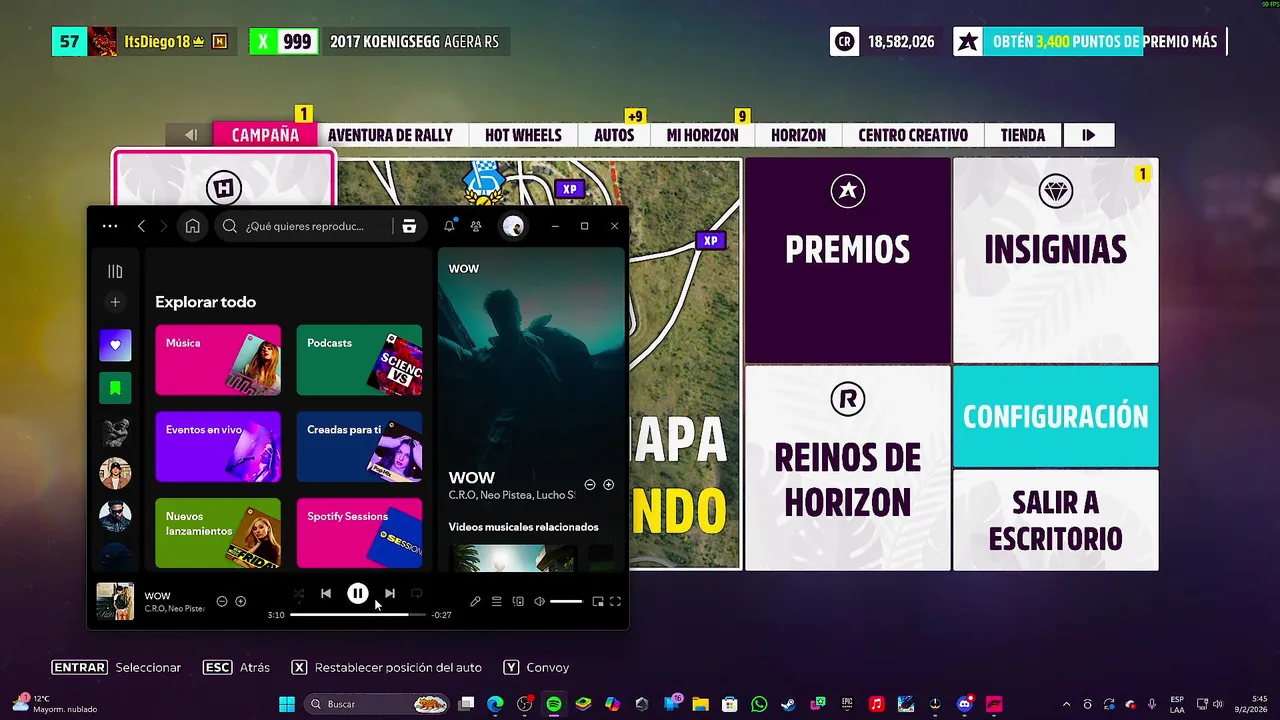Open the Windows Start button

pyautogui.click(x=286, y=704)
